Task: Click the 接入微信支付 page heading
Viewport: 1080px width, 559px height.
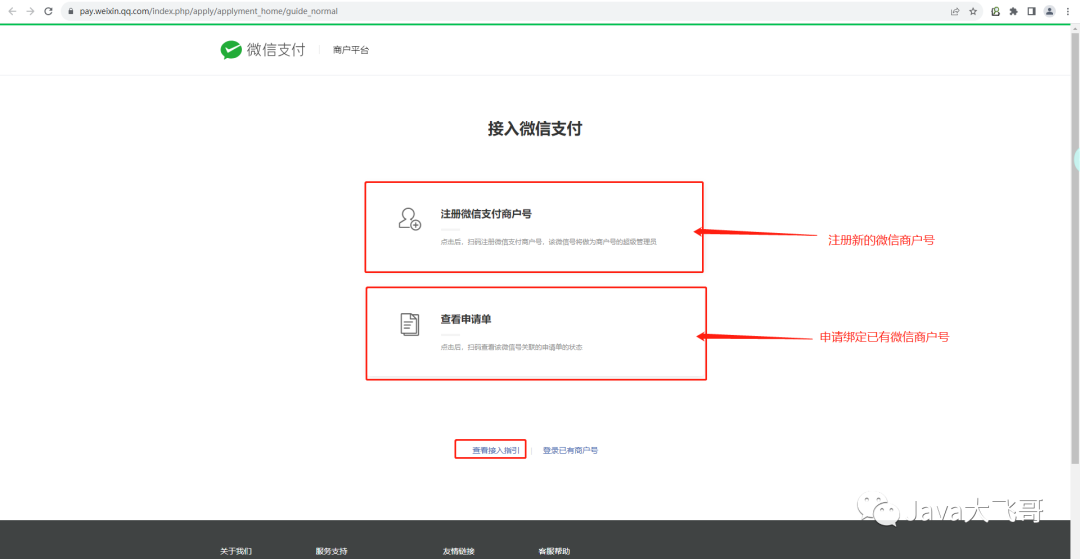Action: click(534, 129)
